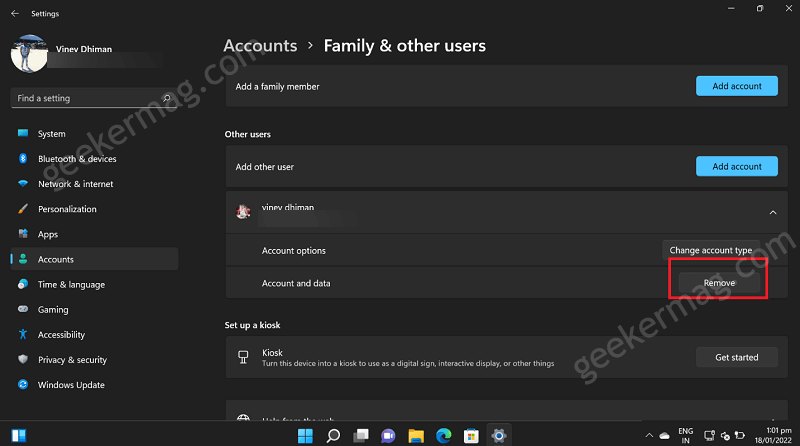Open the Viney Dhiman profile picture
The image size is (800, 446).
click(29, 54)
